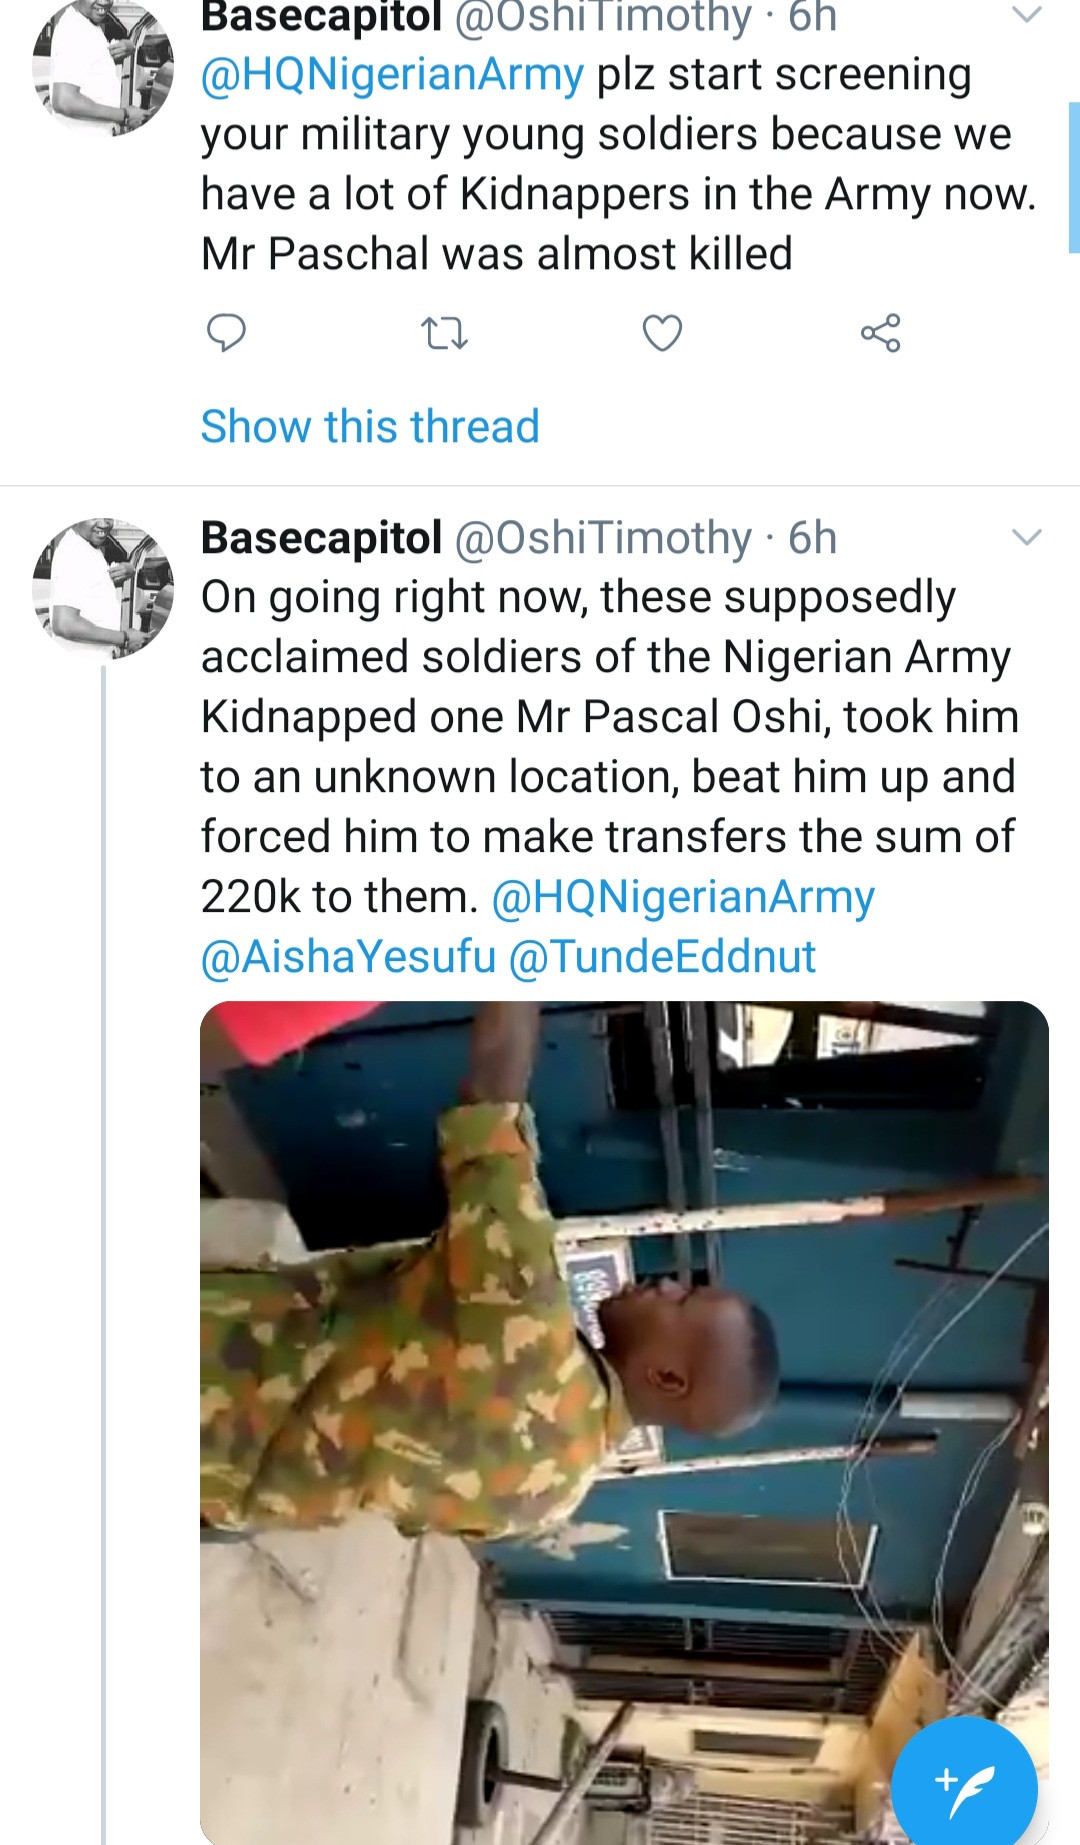Open the @AishaYesufu mention
The height and width of the screenshot is (1845, 1080).
point(348,957)
